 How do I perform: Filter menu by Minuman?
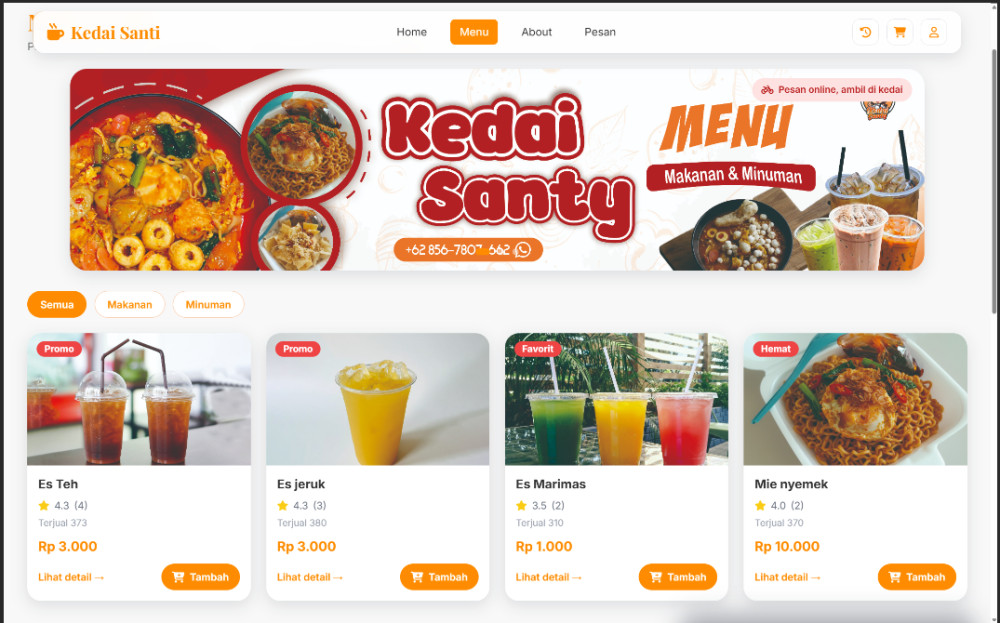pos(208,305)
